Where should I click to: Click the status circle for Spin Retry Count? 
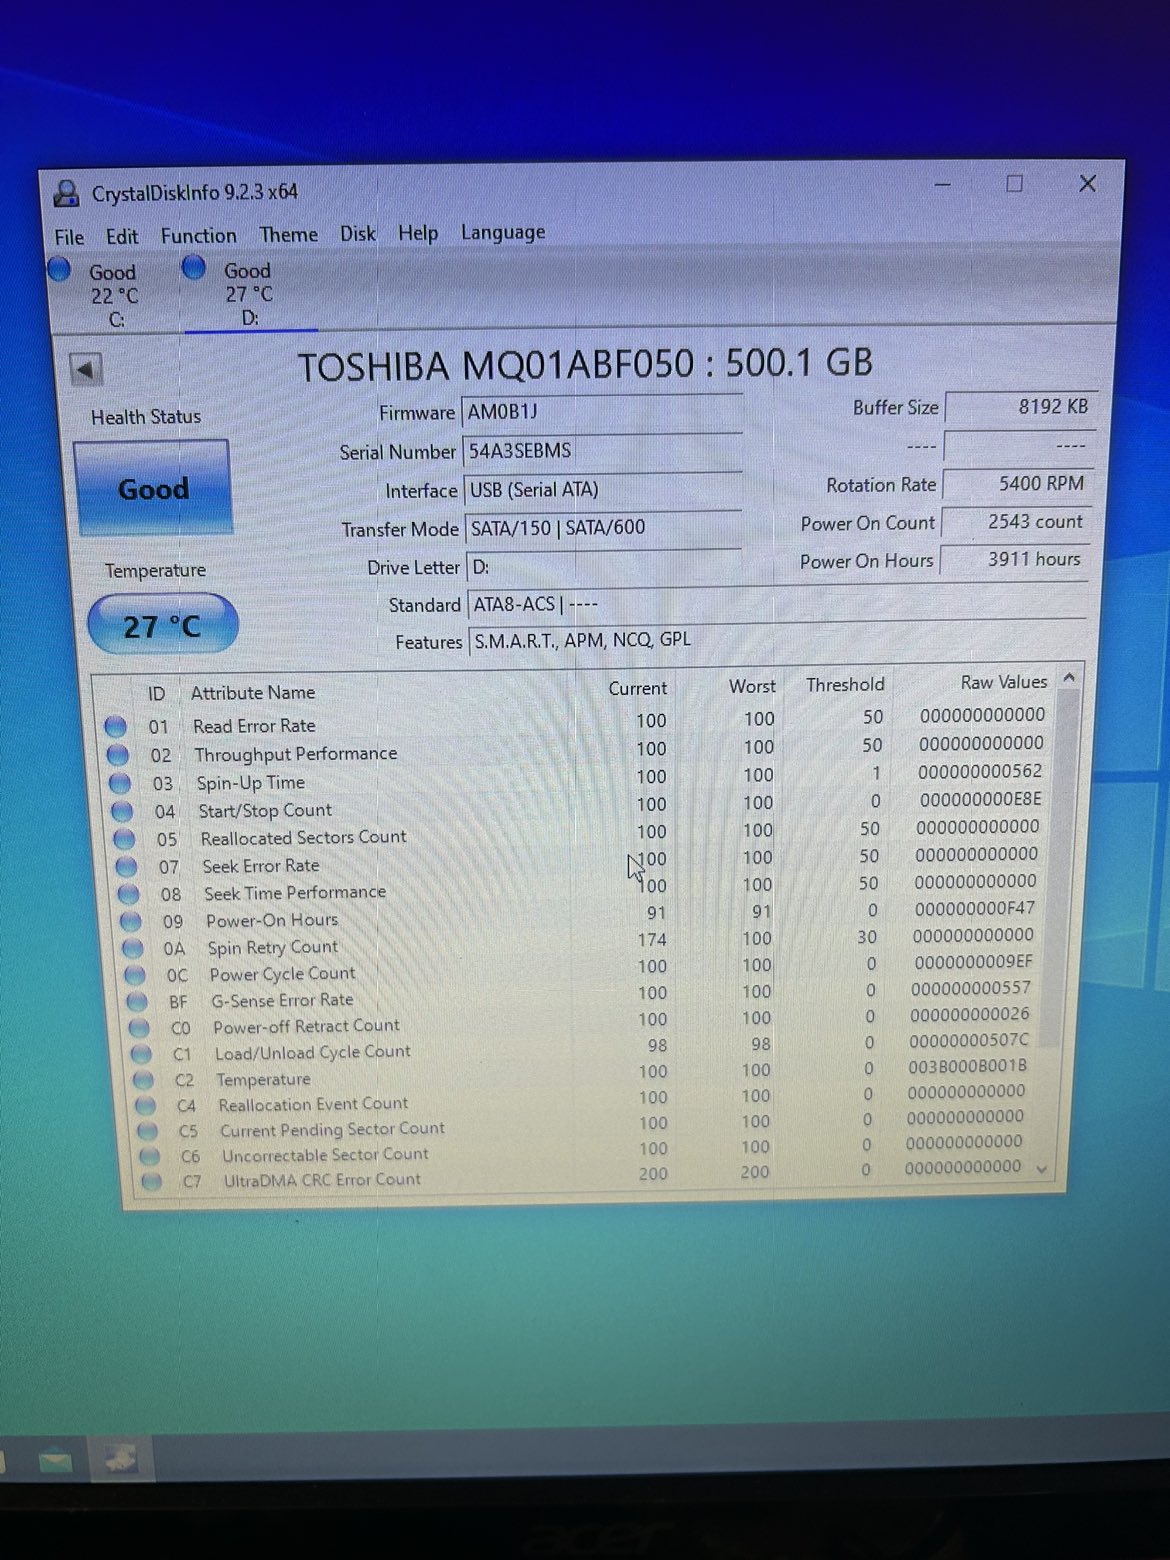(x=132, y=948)
